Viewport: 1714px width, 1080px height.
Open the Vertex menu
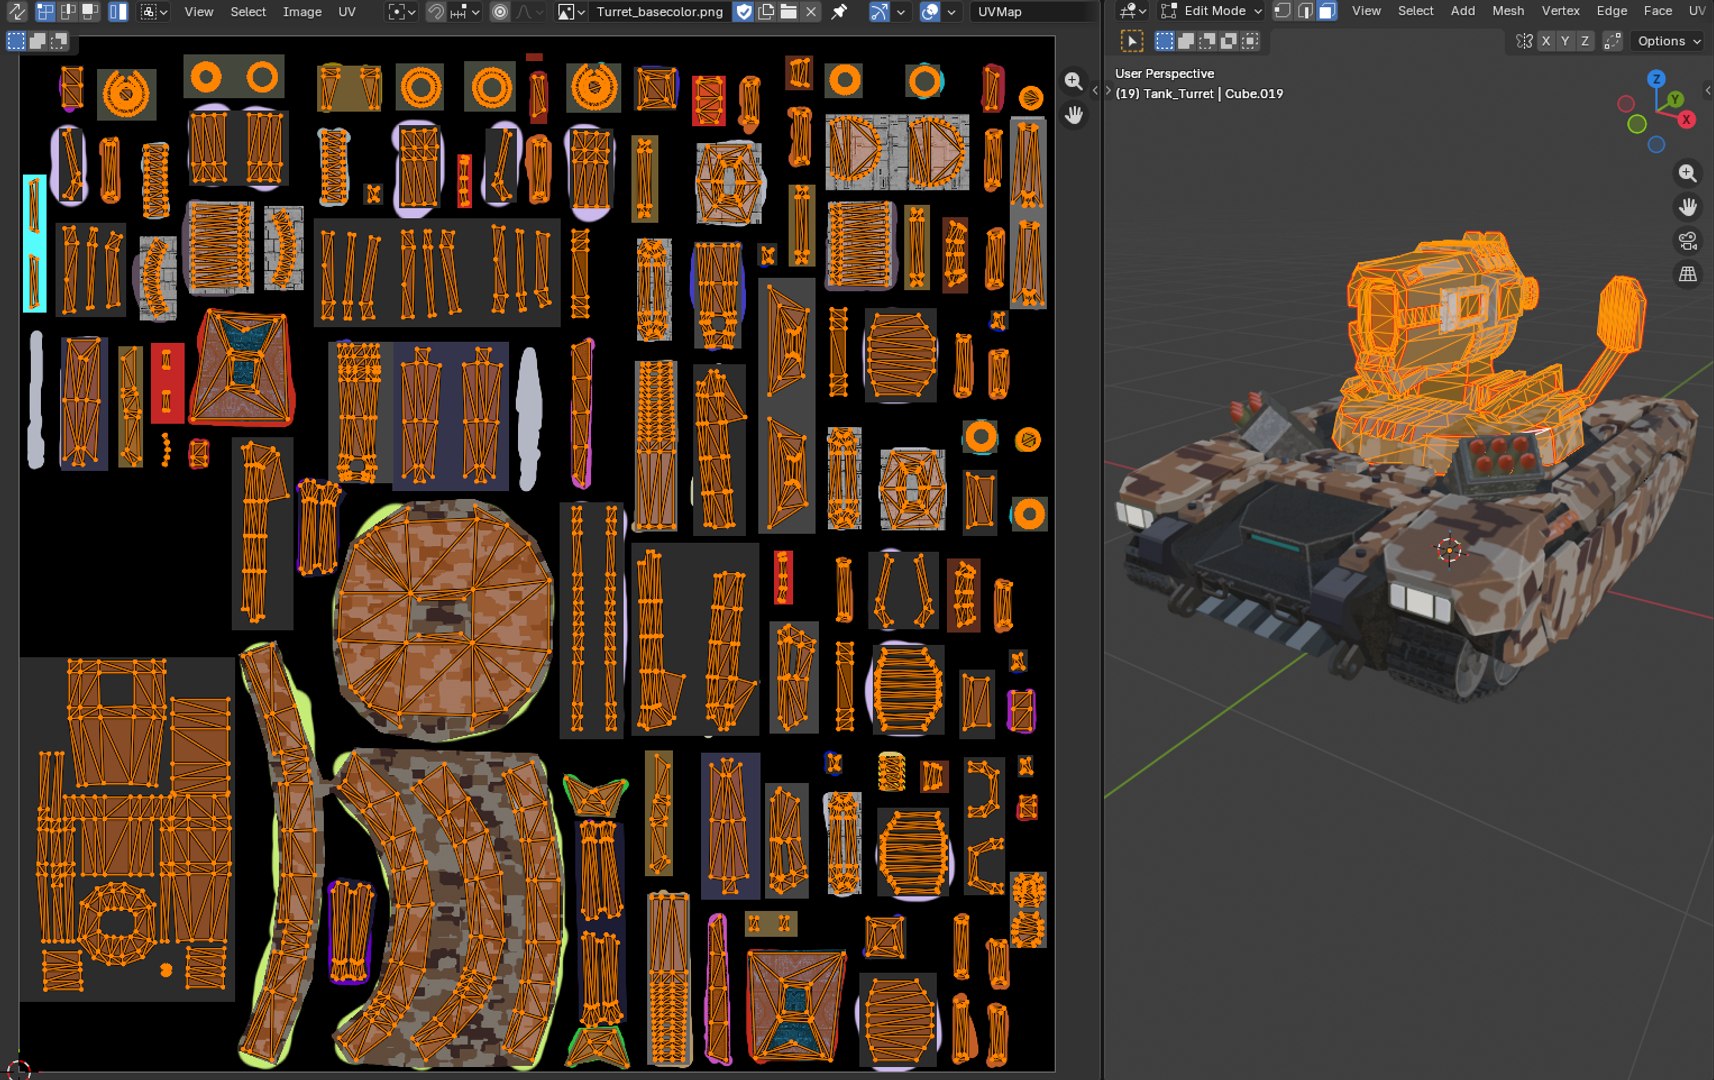(x=1560, y=11)
